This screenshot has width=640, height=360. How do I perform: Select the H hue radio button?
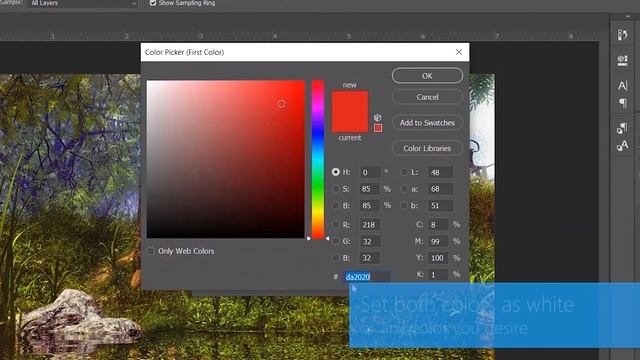coord(336,172)
